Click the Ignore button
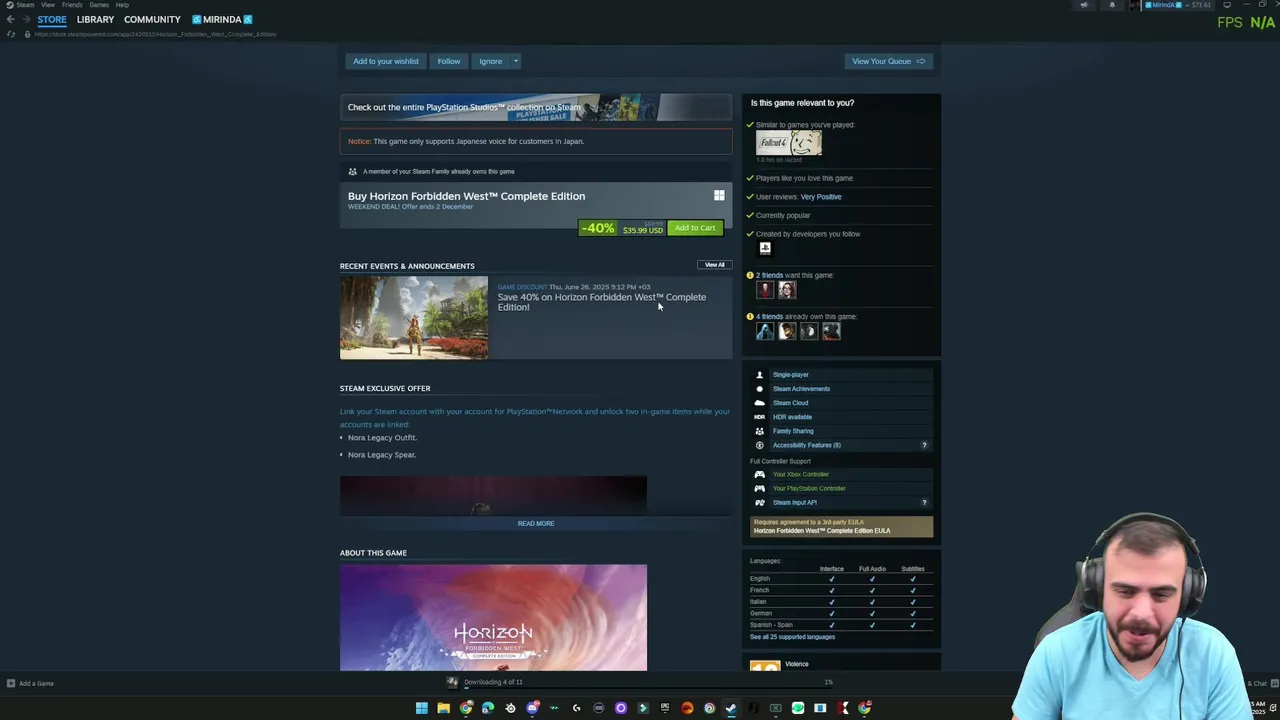This screenshot has height=720, width=1280. [490, 61]
